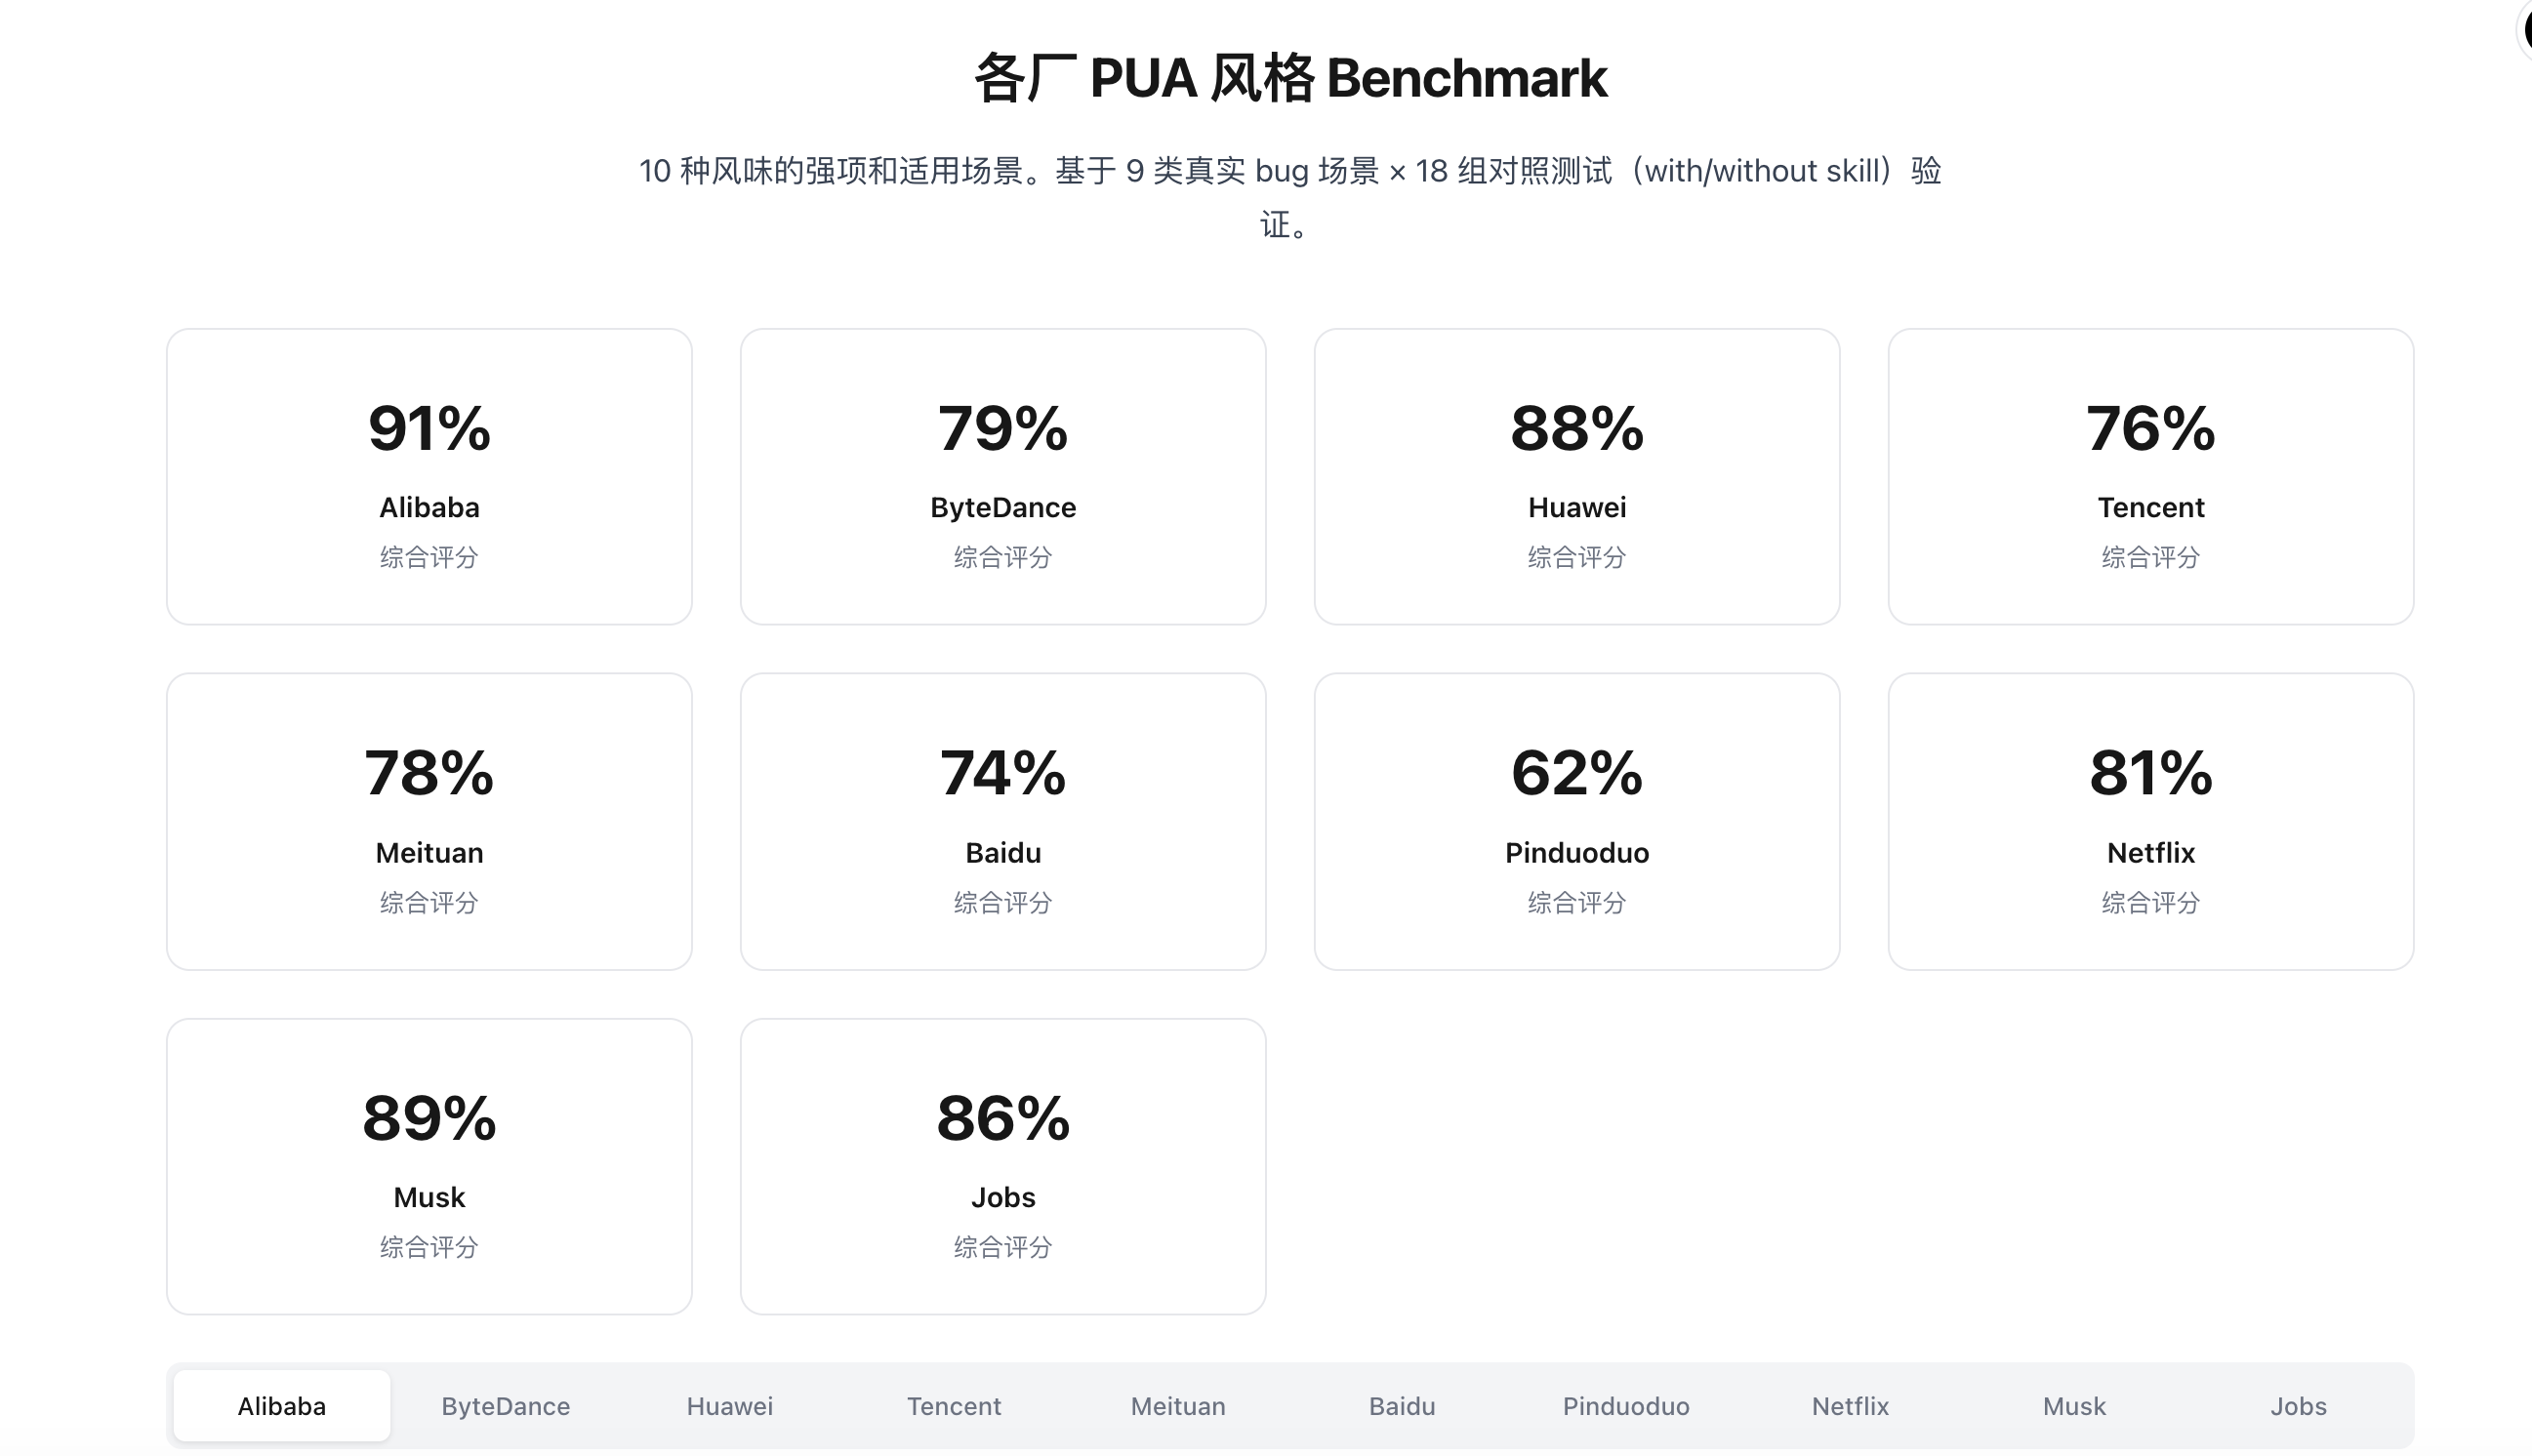Switch to the Netflix tab
Screen dimensions: 2532x1456
(1849, 1405)
